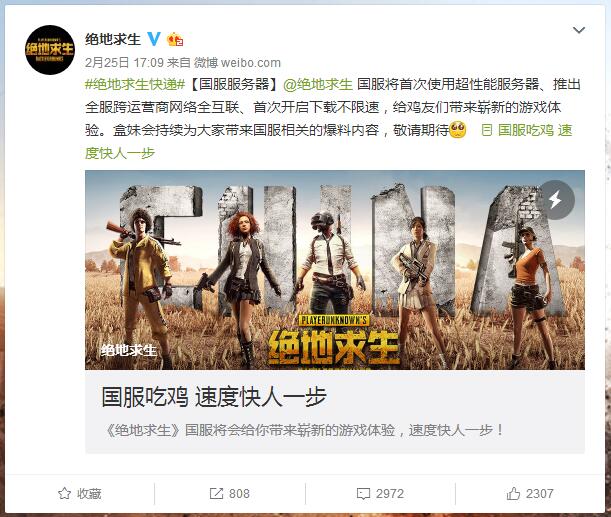Click the @绝地求生 mention link

(x=318, y=85)
